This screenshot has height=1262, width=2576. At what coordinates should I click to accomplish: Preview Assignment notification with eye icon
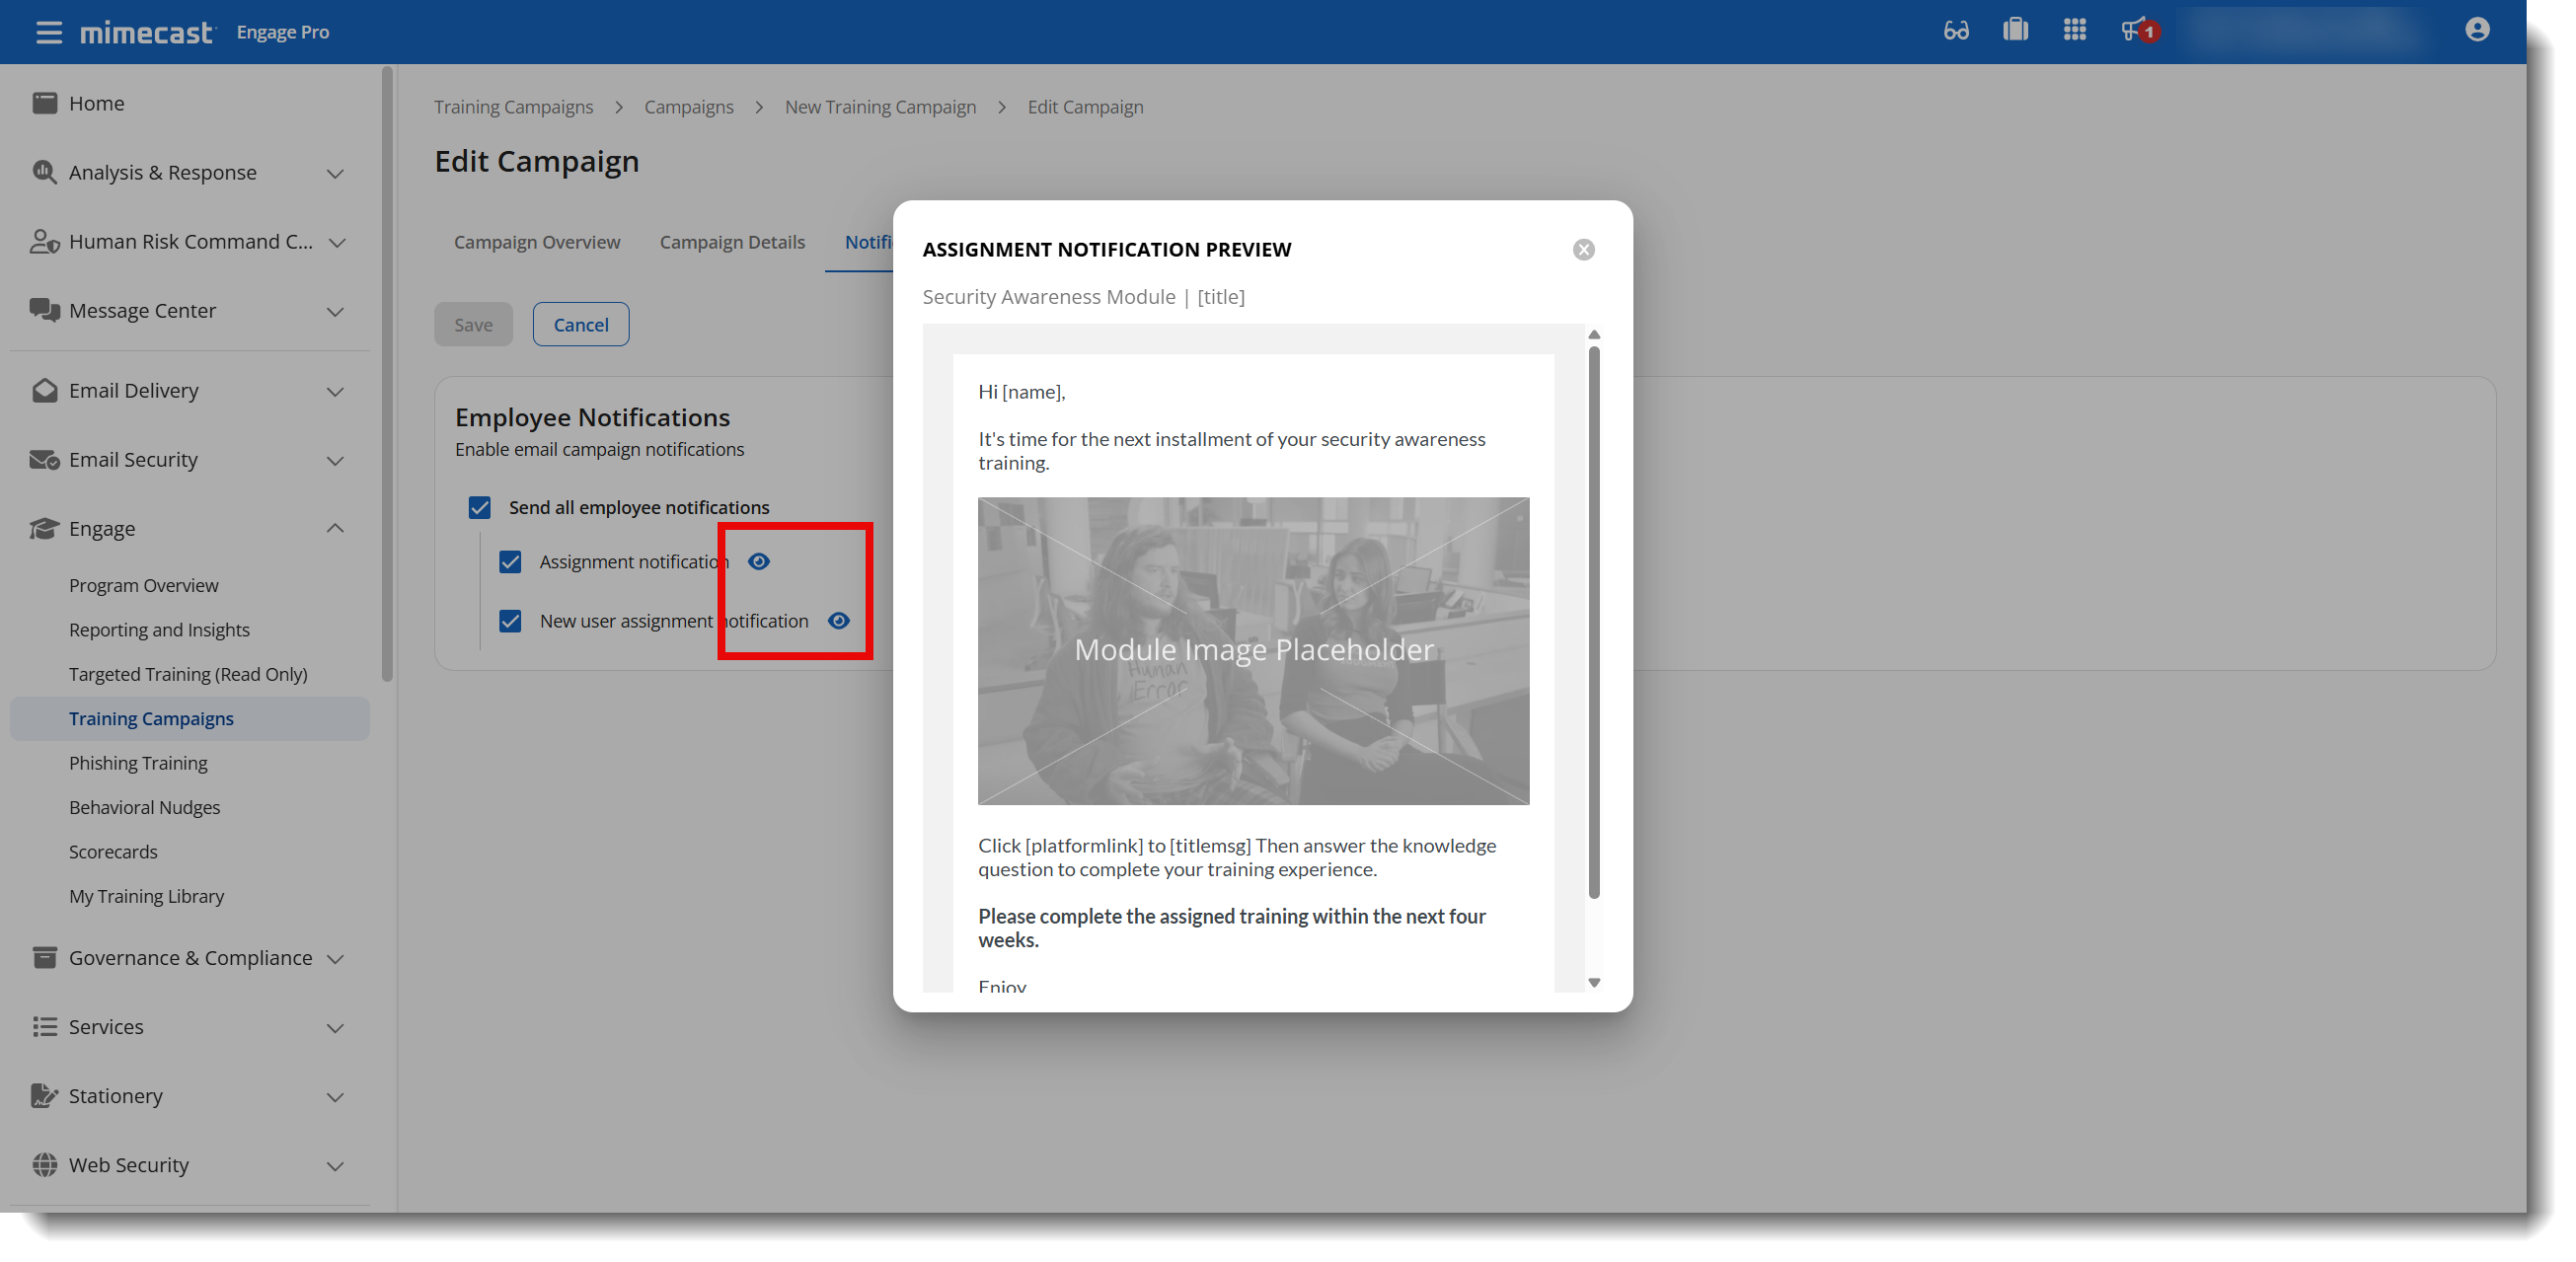[x=759, y=561]
